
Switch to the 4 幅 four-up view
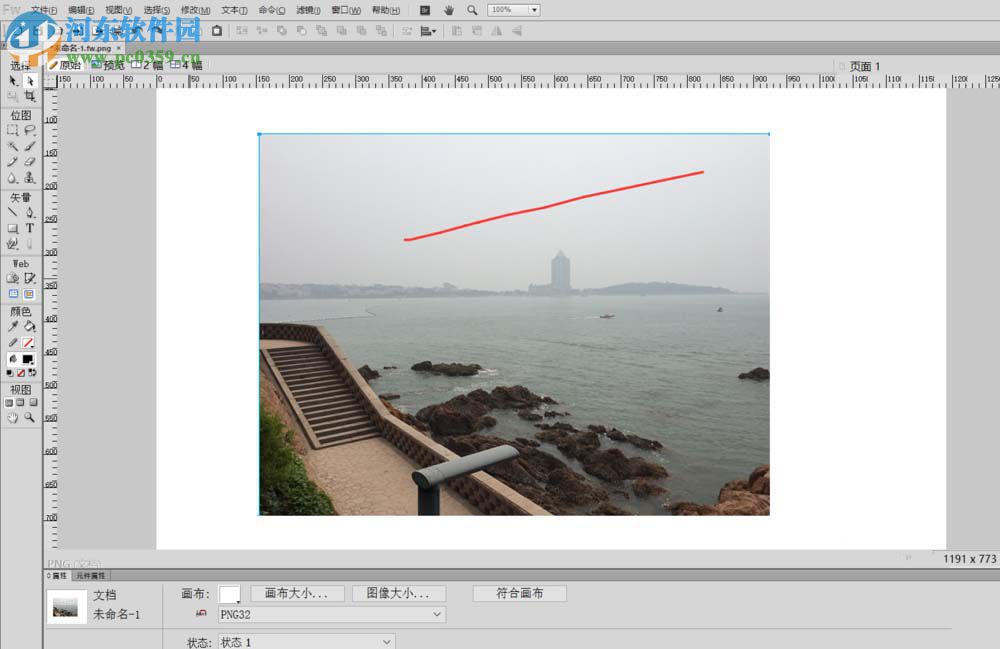coord(186,65)
